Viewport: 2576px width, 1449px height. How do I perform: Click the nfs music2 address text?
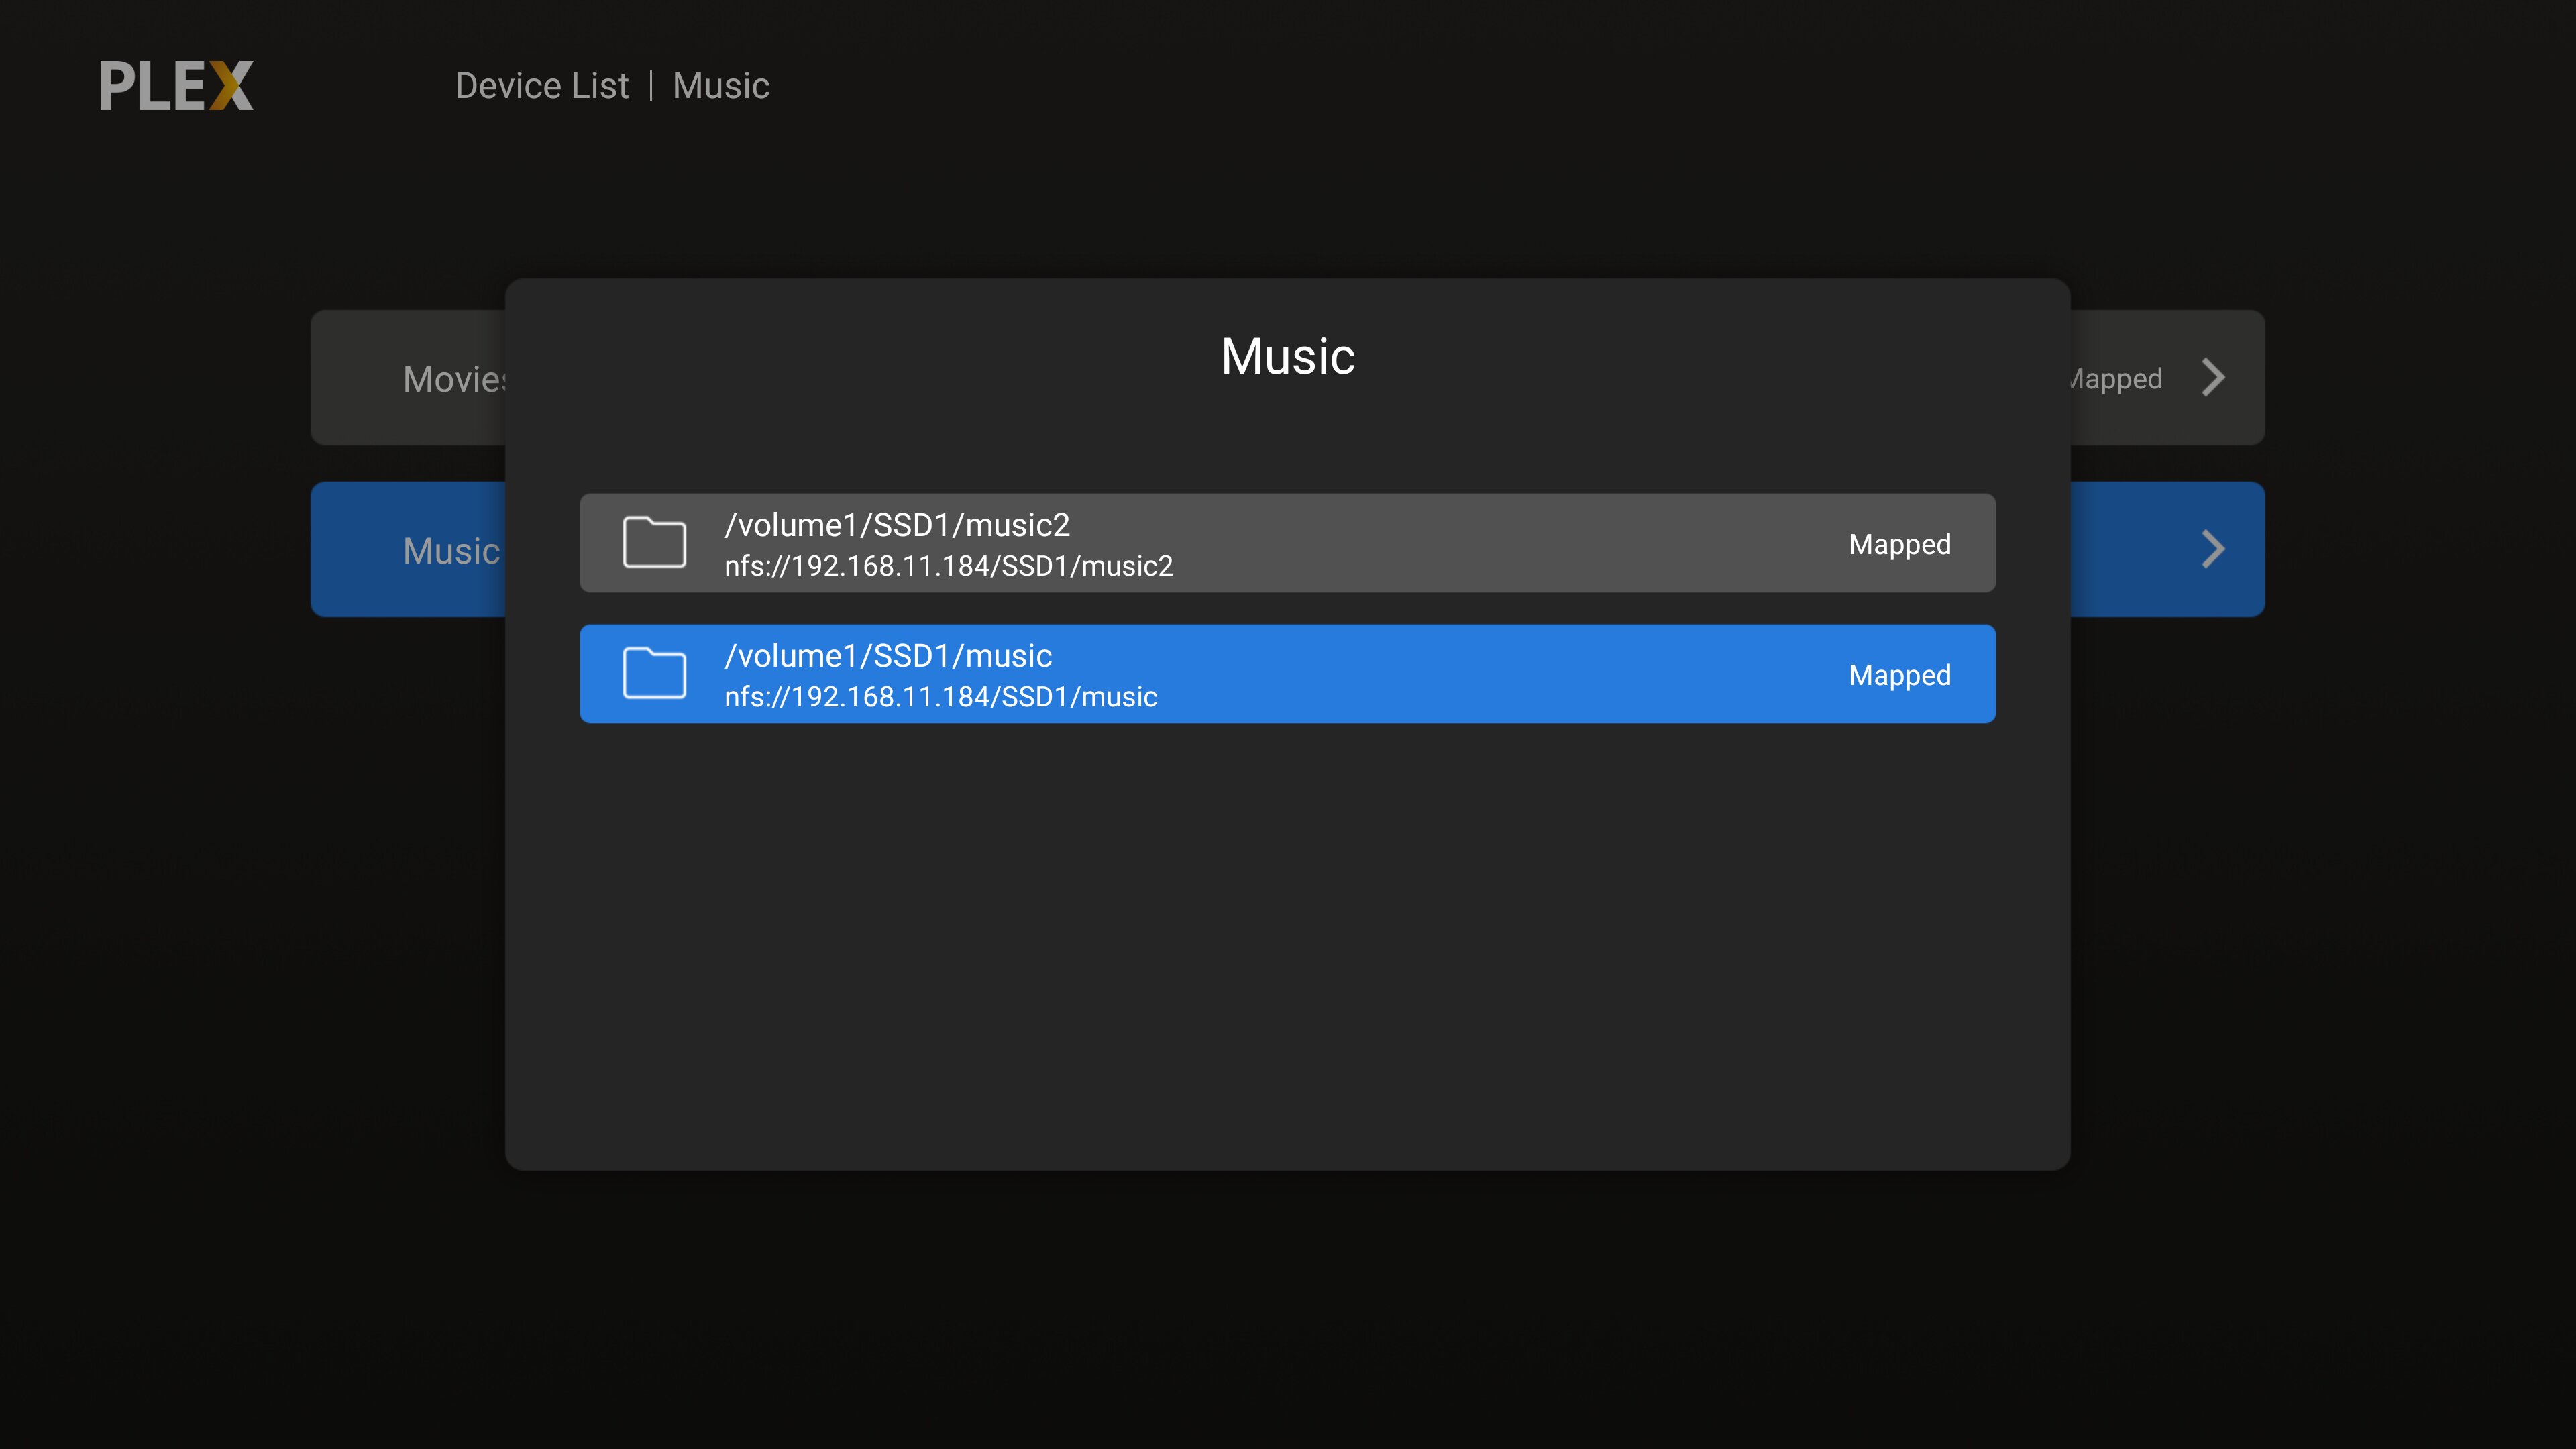pos(948,566)
